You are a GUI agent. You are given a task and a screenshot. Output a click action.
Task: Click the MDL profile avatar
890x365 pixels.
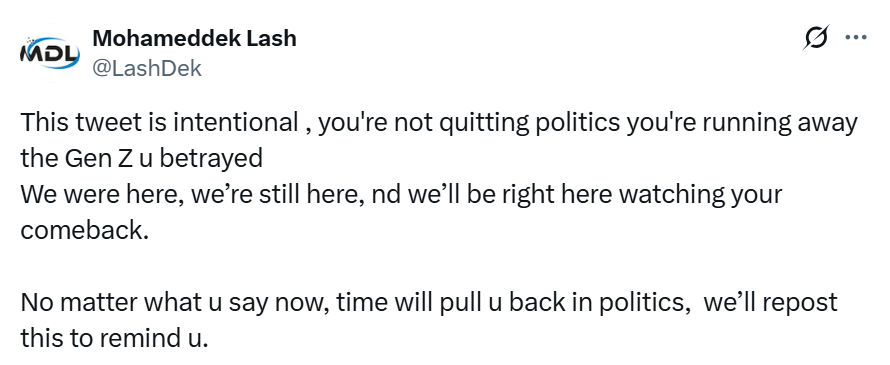[x=49, y=53]
